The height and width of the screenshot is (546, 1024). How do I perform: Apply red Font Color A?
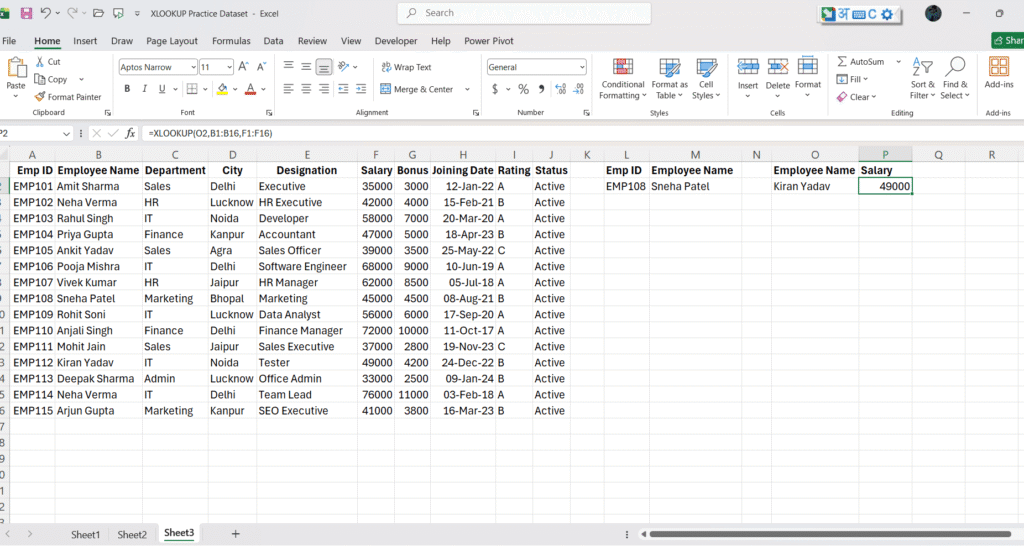[x=250, y=89]
